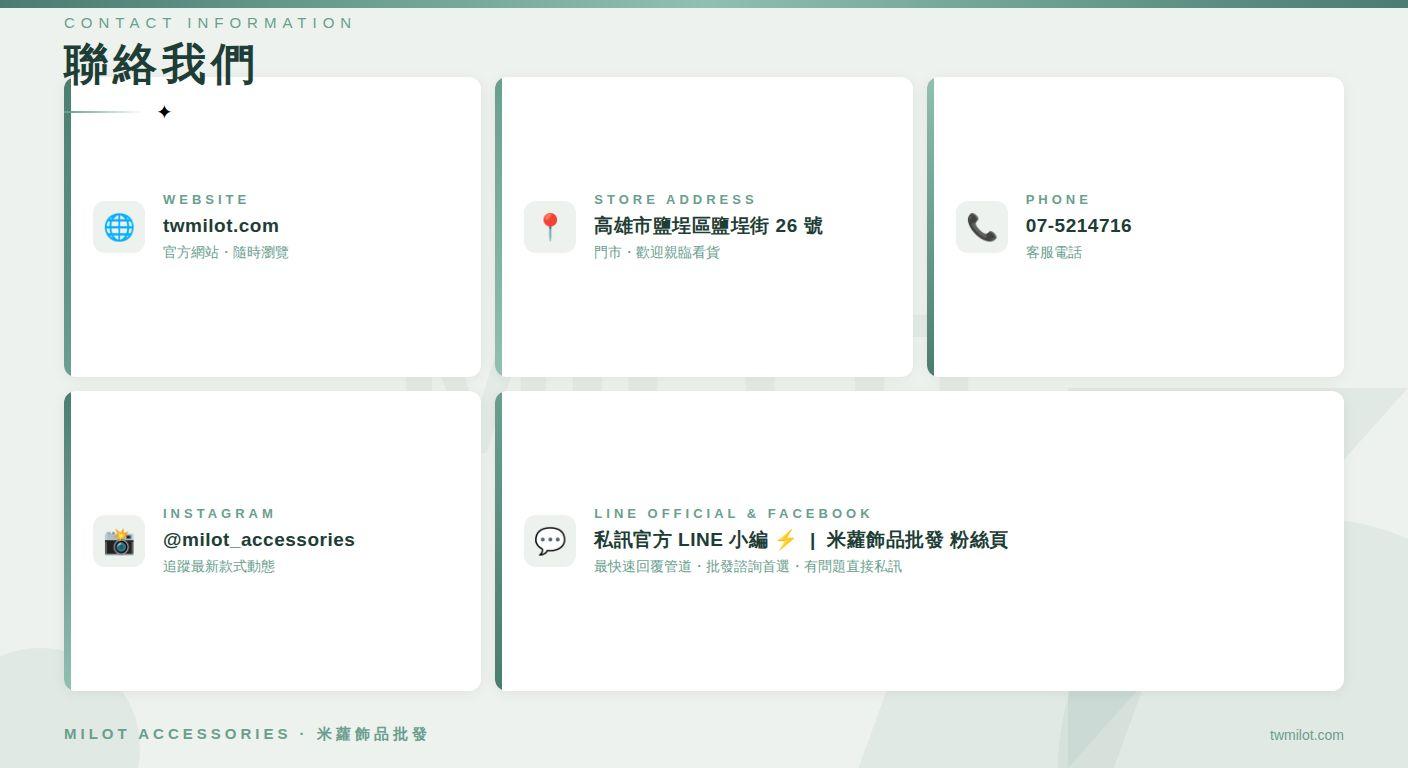Click the INSTAGRAM label
This screenshot has height=768, width=1408.
click(x=219, y=514)
